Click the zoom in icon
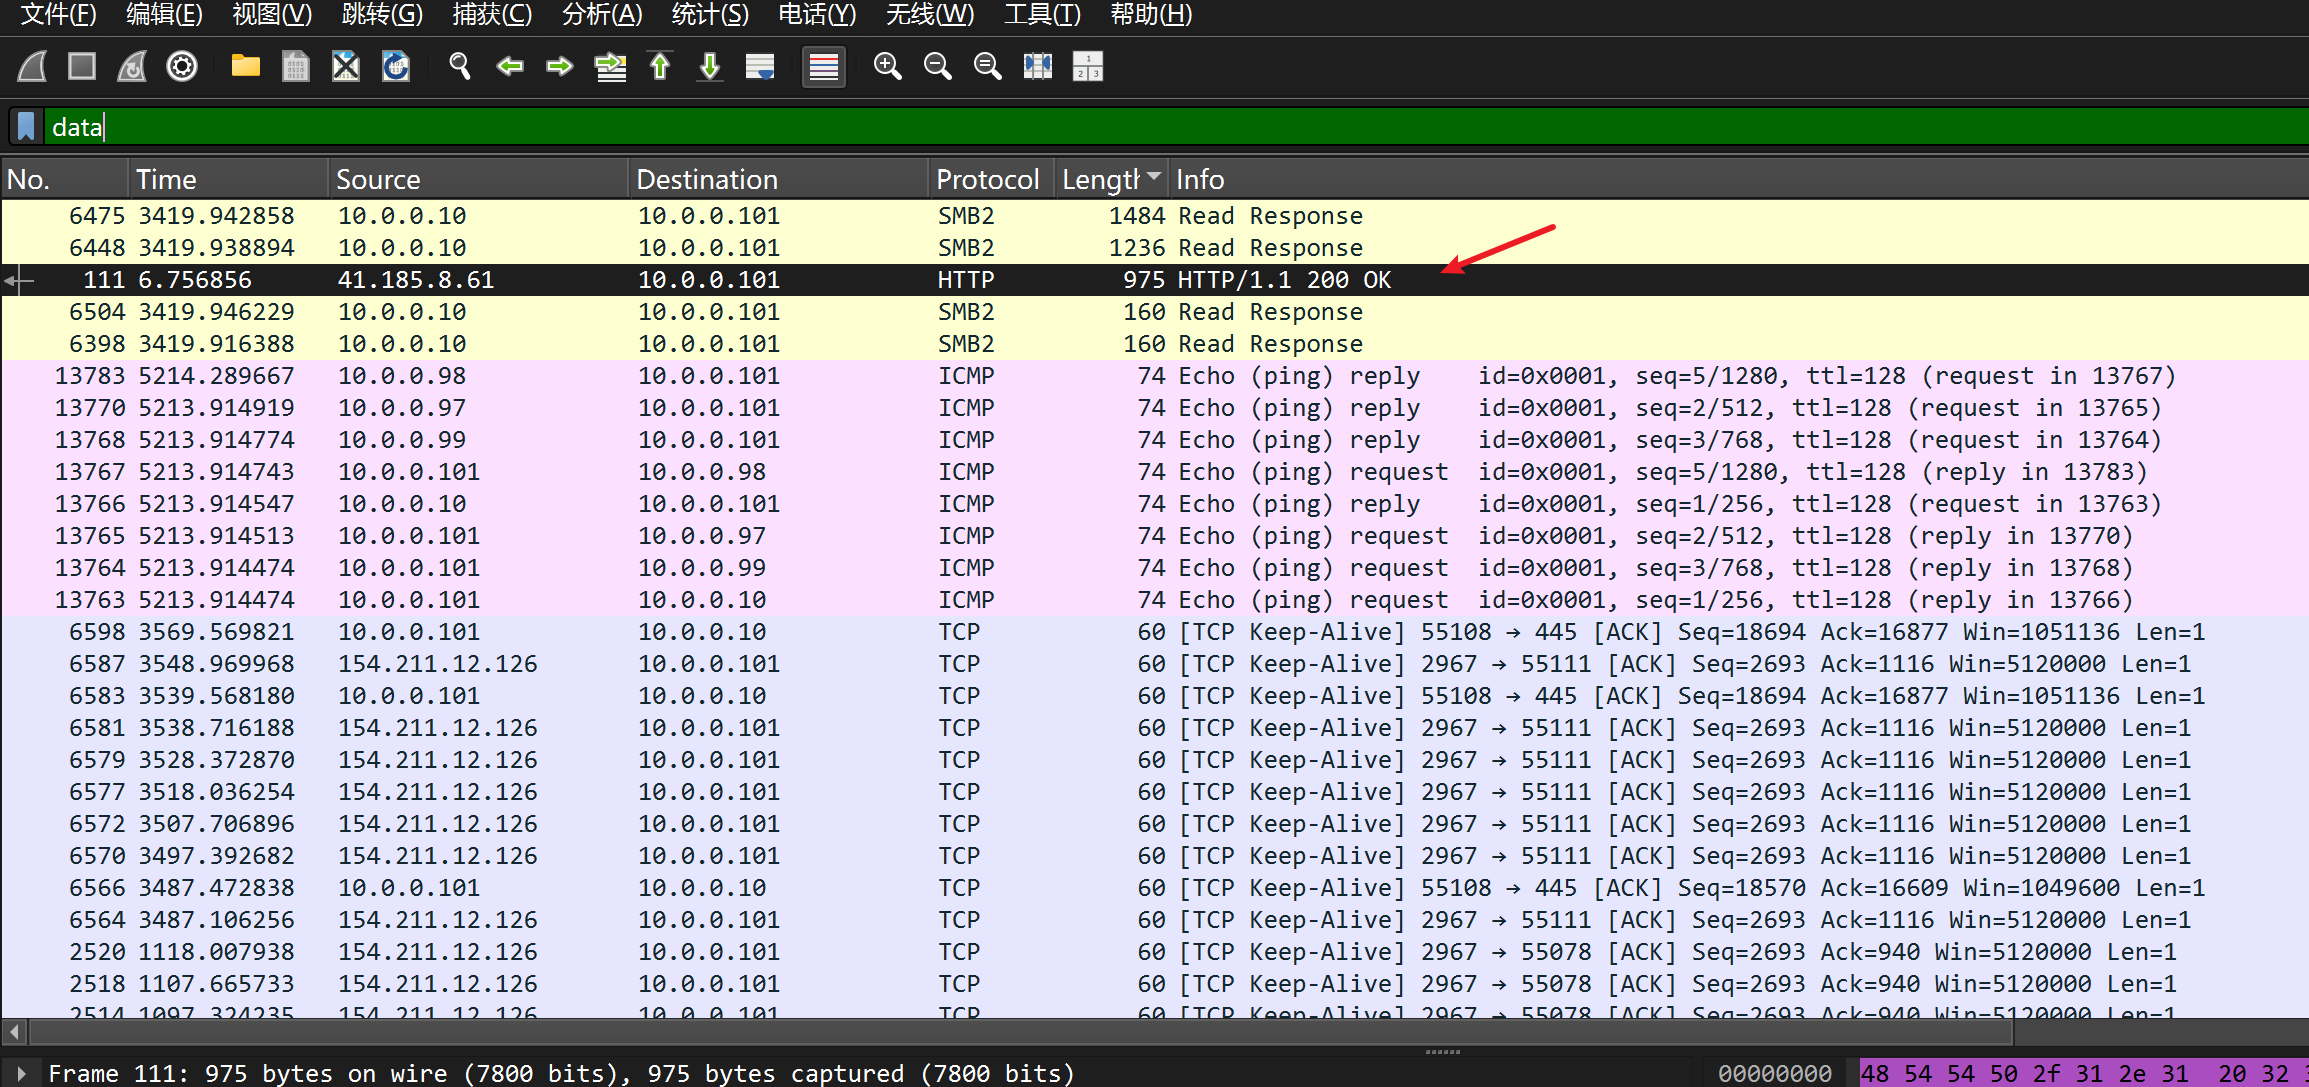Viewport: 2309px width, 1087px height. [x=887, y=67]
